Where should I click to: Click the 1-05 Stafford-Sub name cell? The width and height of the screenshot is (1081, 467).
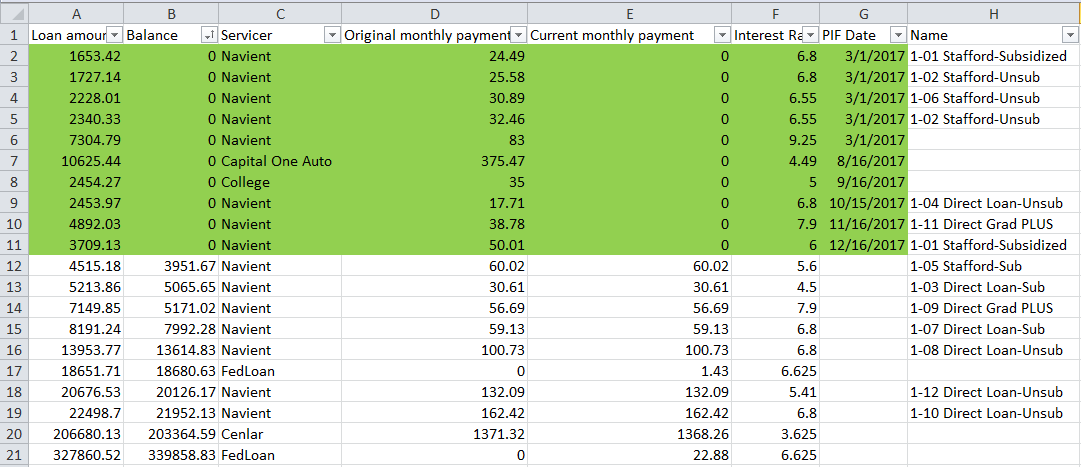click(x=993, y=266)
